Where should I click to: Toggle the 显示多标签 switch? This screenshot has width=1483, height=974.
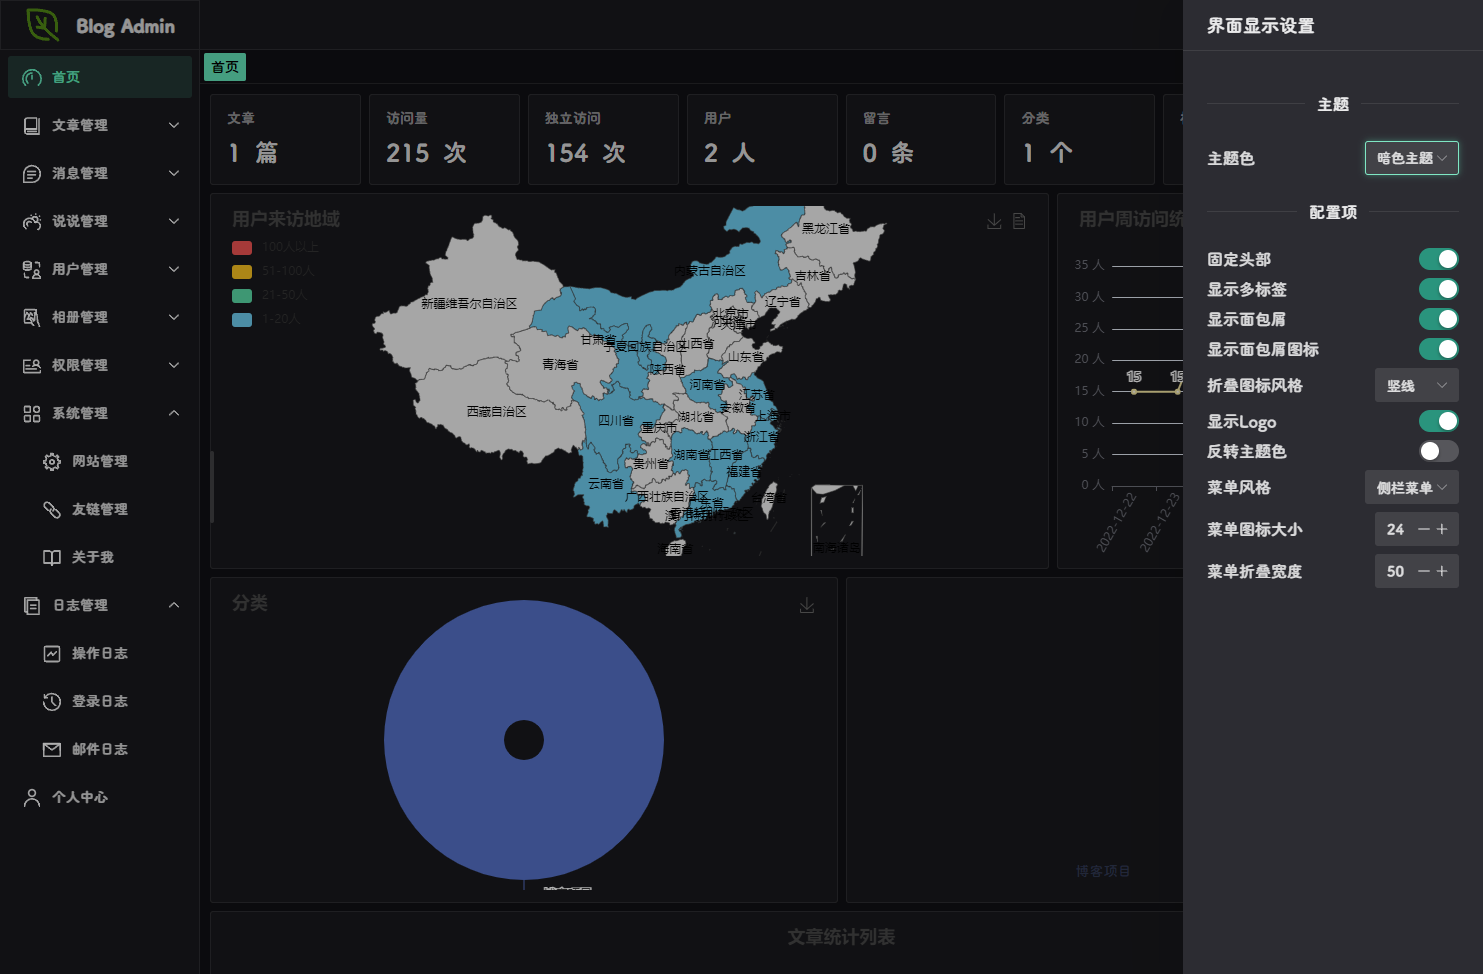[x=1439, y=289]
